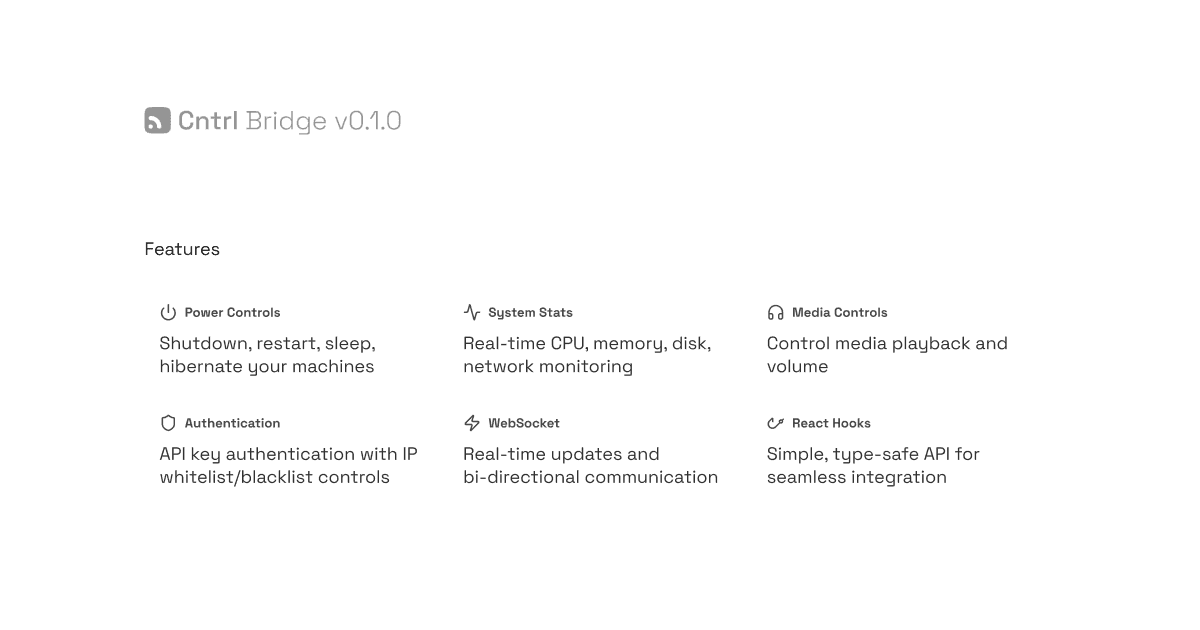The image size is (1200, 630).
Task: Click the shutdown, restart, sleep description
Action: (x=267, y=355)
